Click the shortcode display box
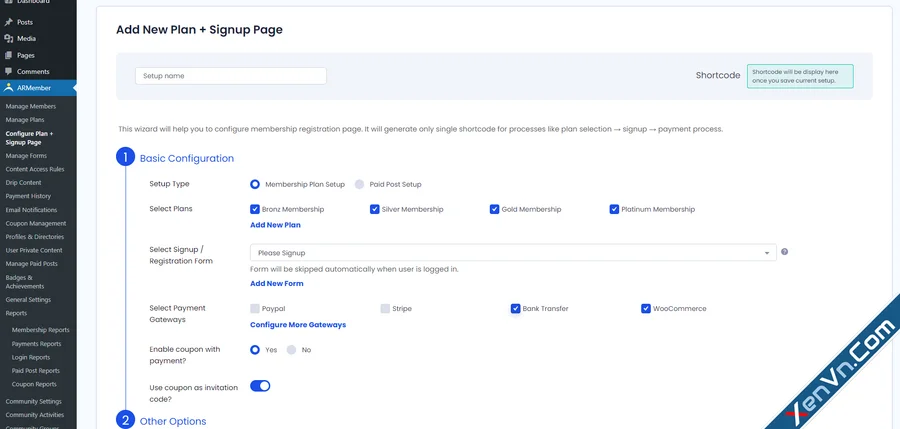The image size is (900, 429). coord(800,76)
